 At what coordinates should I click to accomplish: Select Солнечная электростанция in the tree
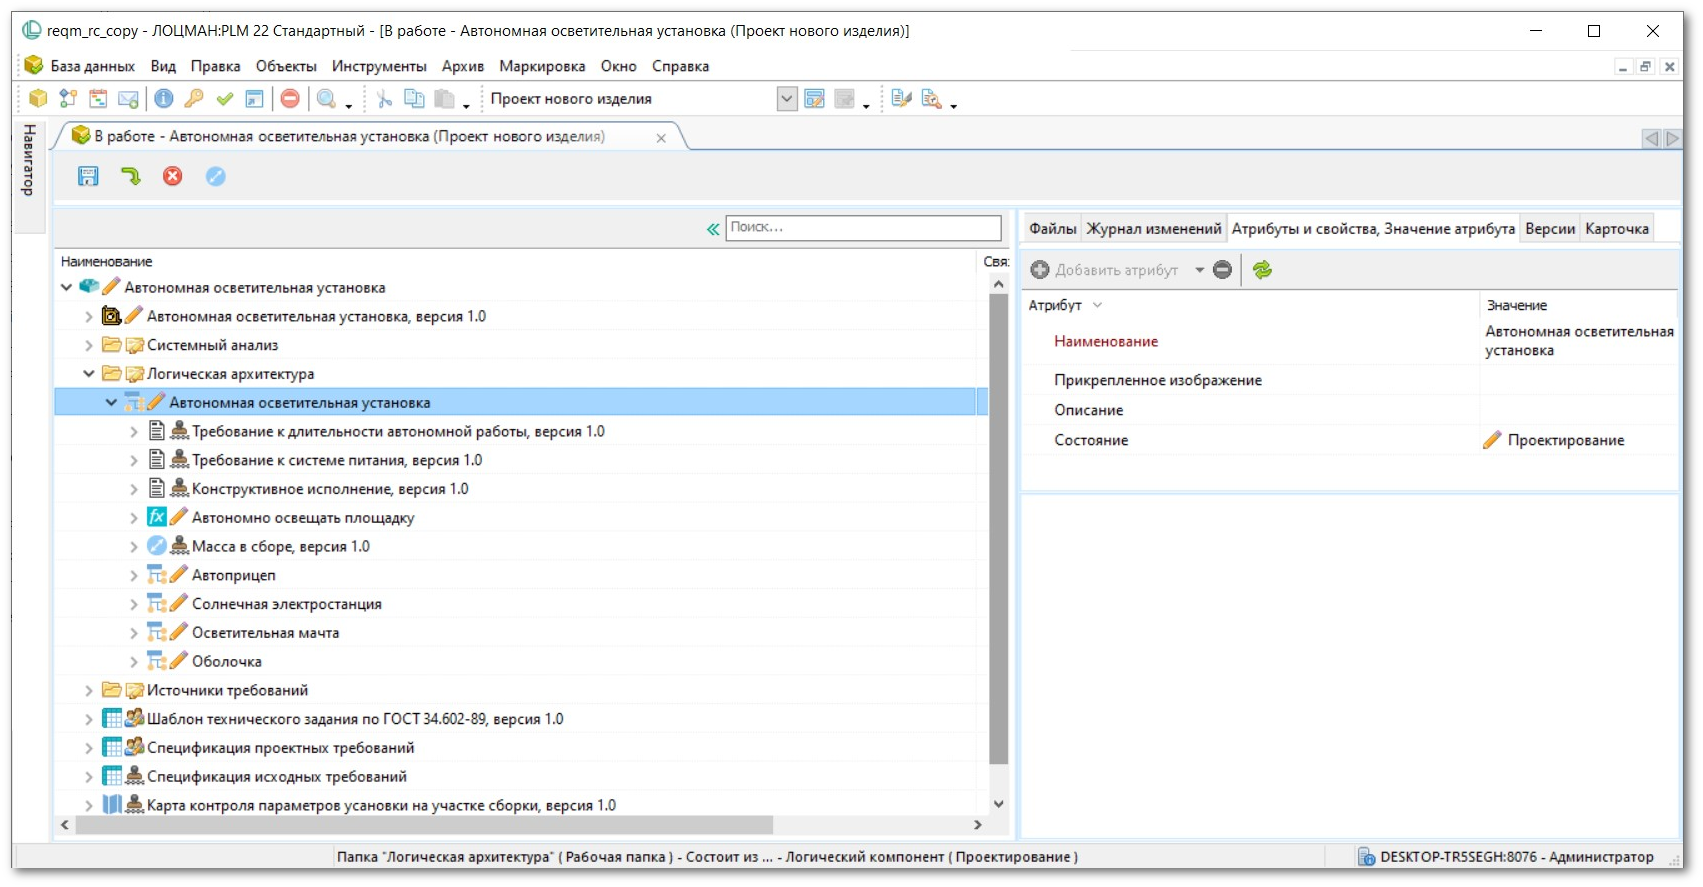click(x=286, y=604)
